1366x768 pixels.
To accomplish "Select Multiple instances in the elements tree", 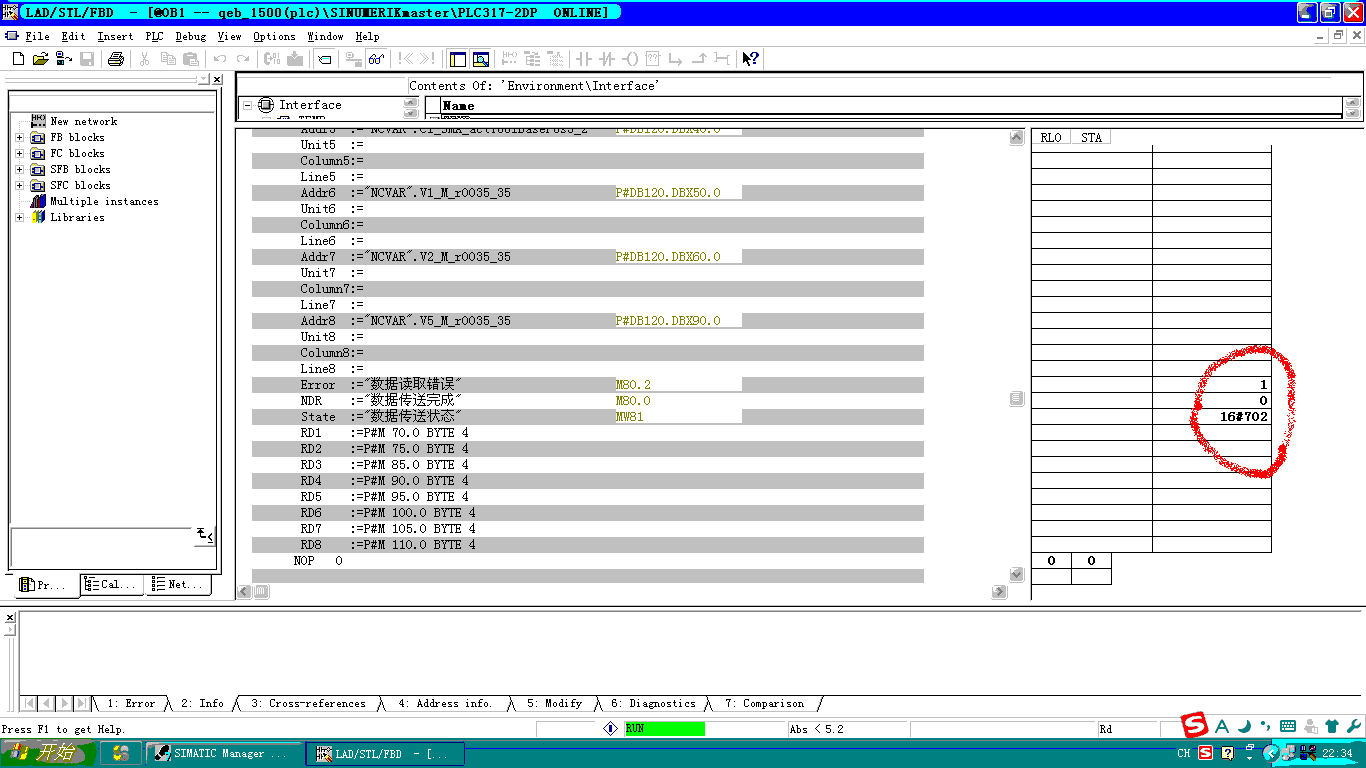I will point(104,202).
